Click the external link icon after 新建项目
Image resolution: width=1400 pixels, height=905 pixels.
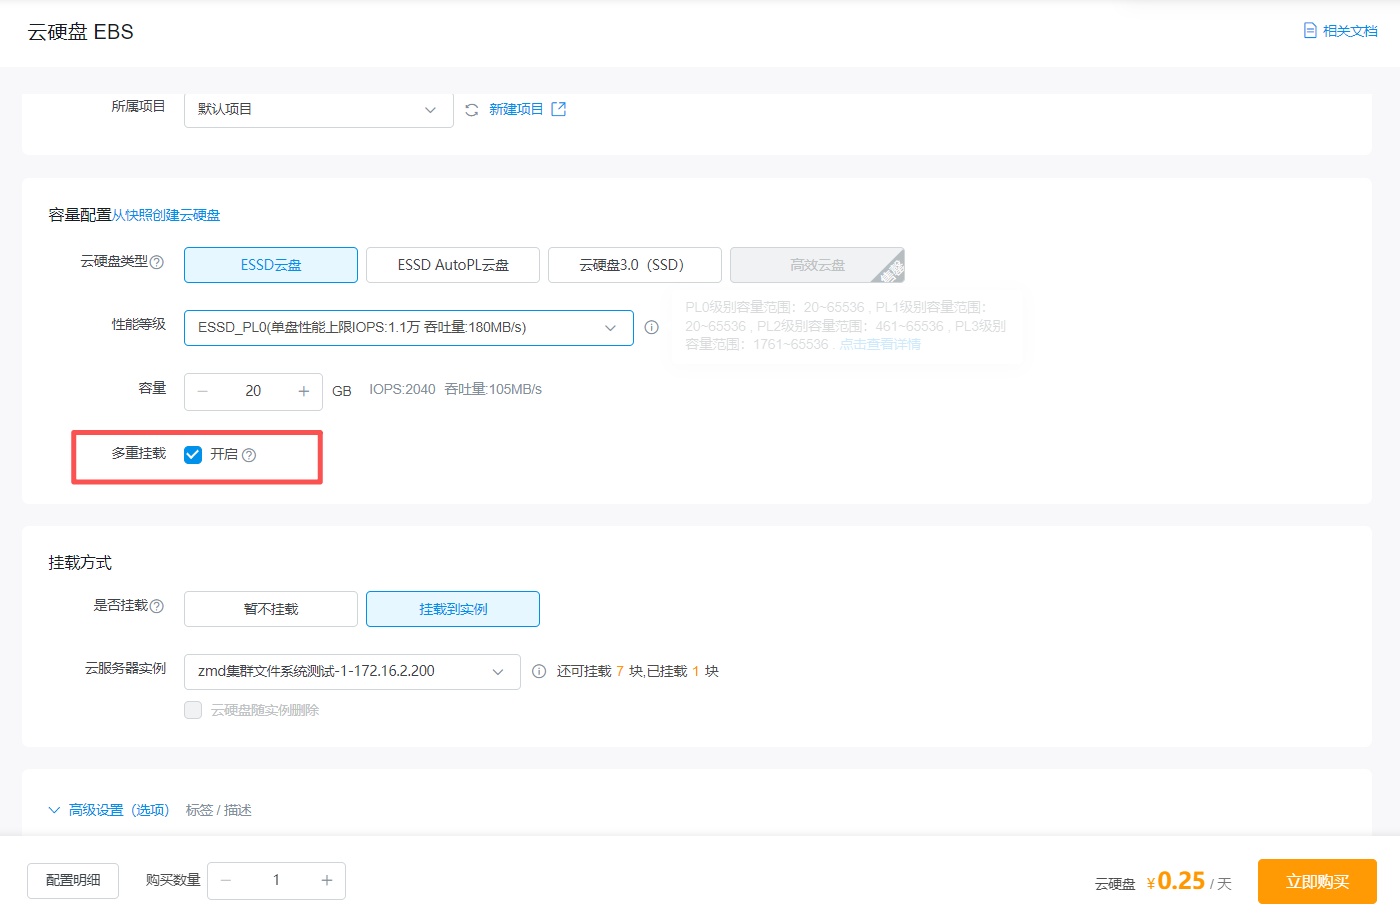click(559, 109)
